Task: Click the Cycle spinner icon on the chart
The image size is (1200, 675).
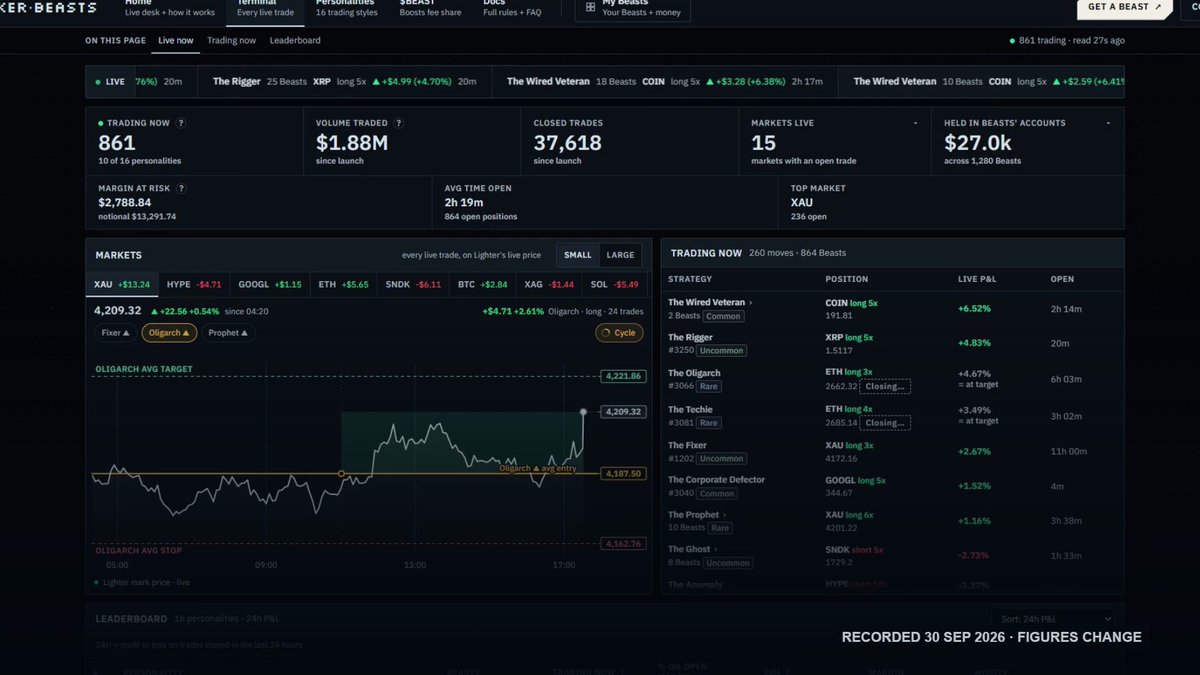Action: coord(606,333)
